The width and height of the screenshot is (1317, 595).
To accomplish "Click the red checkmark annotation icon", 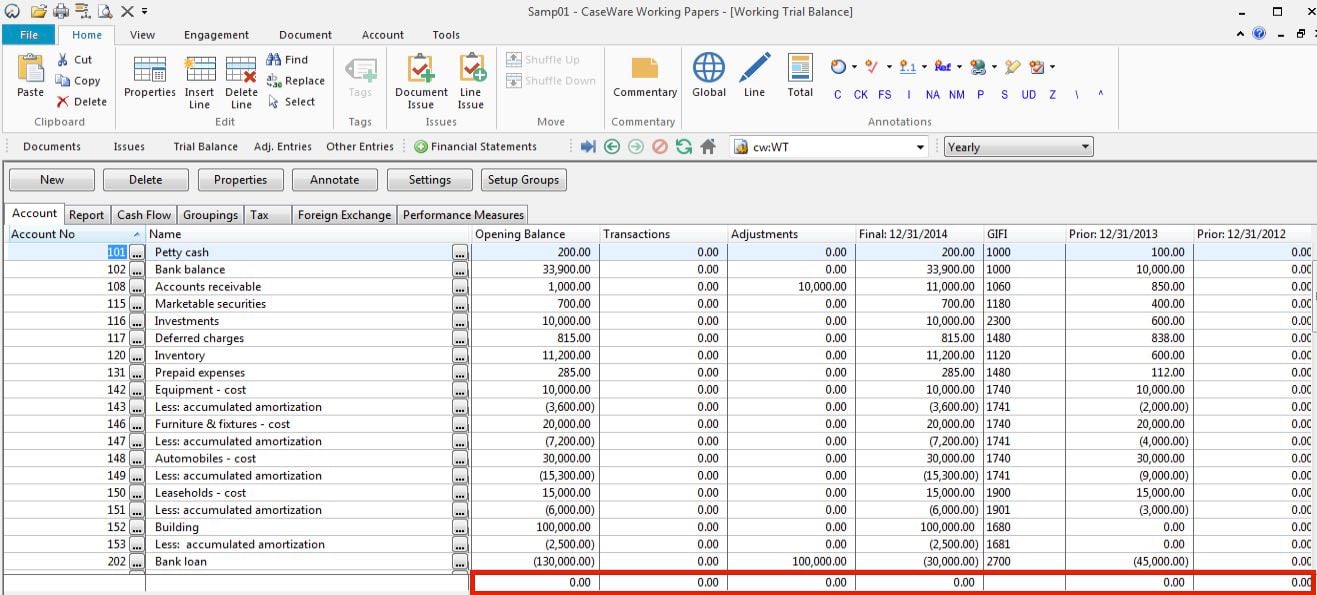I will click(871, 67).
